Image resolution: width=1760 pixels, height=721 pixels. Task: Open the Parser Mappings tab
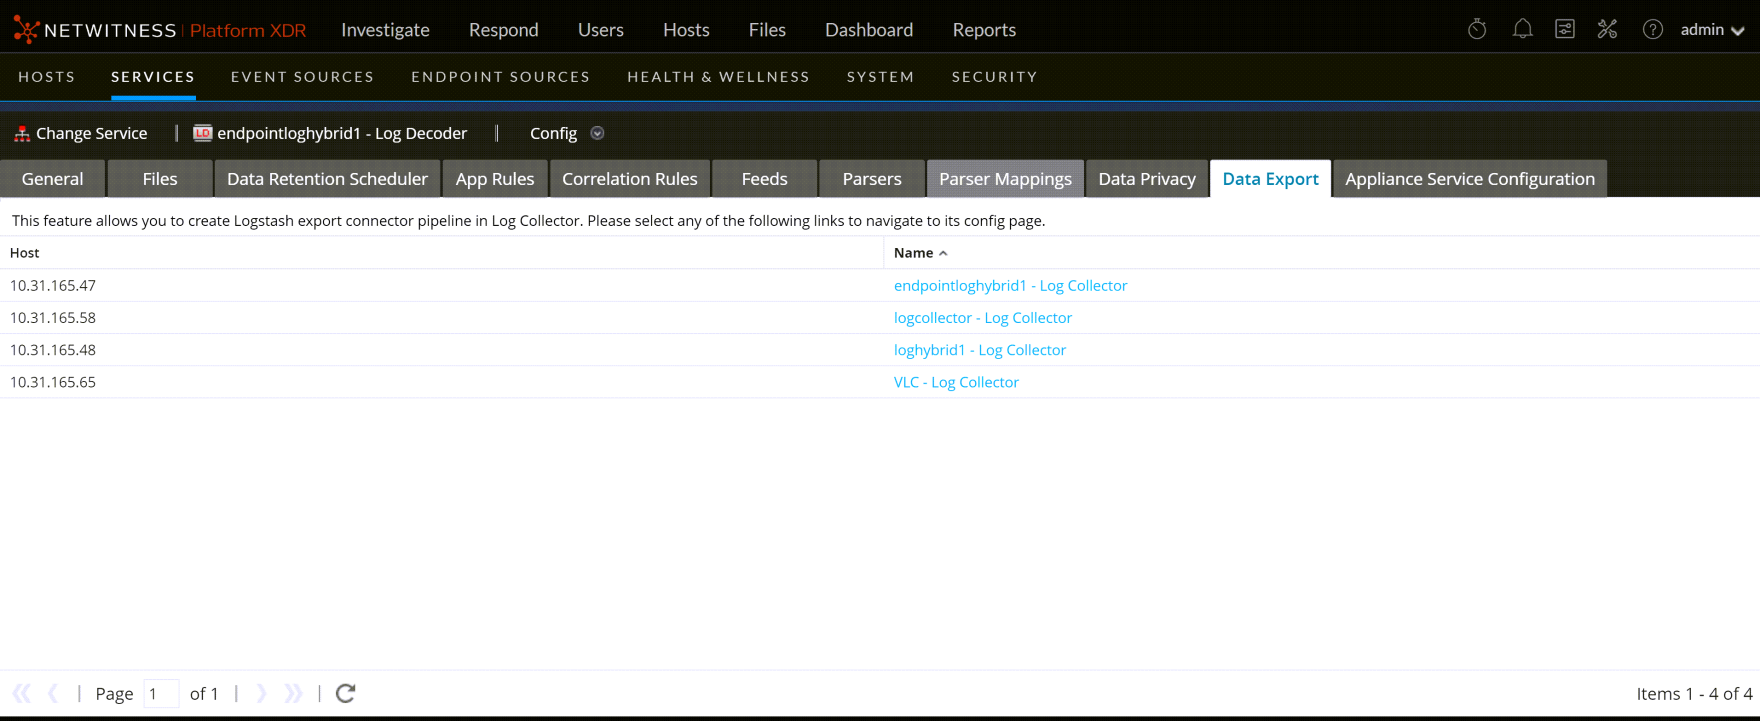(x=1005, y=179)
